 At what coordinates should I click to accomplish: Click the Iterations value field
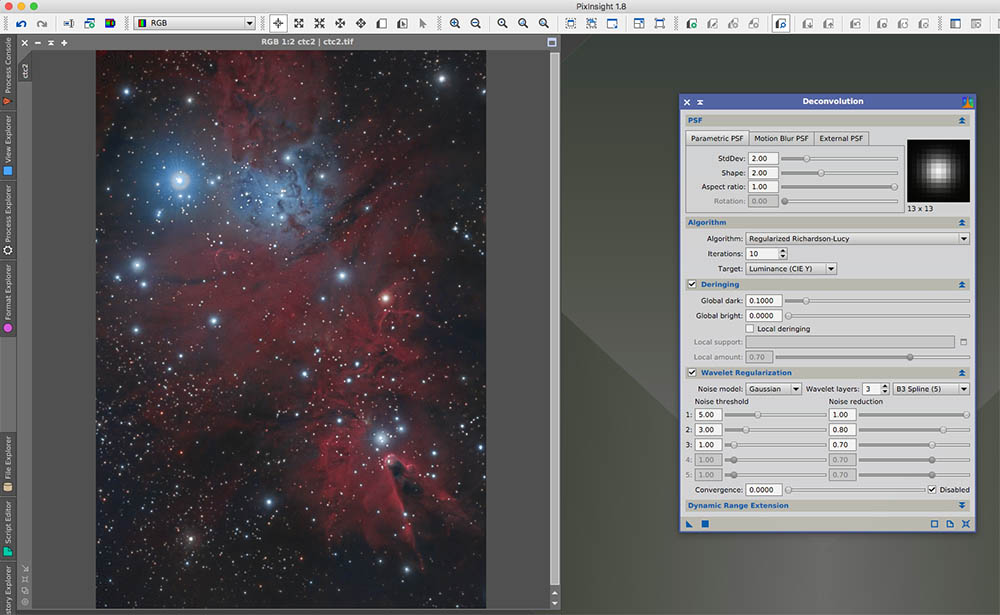(x=761, y=254)
